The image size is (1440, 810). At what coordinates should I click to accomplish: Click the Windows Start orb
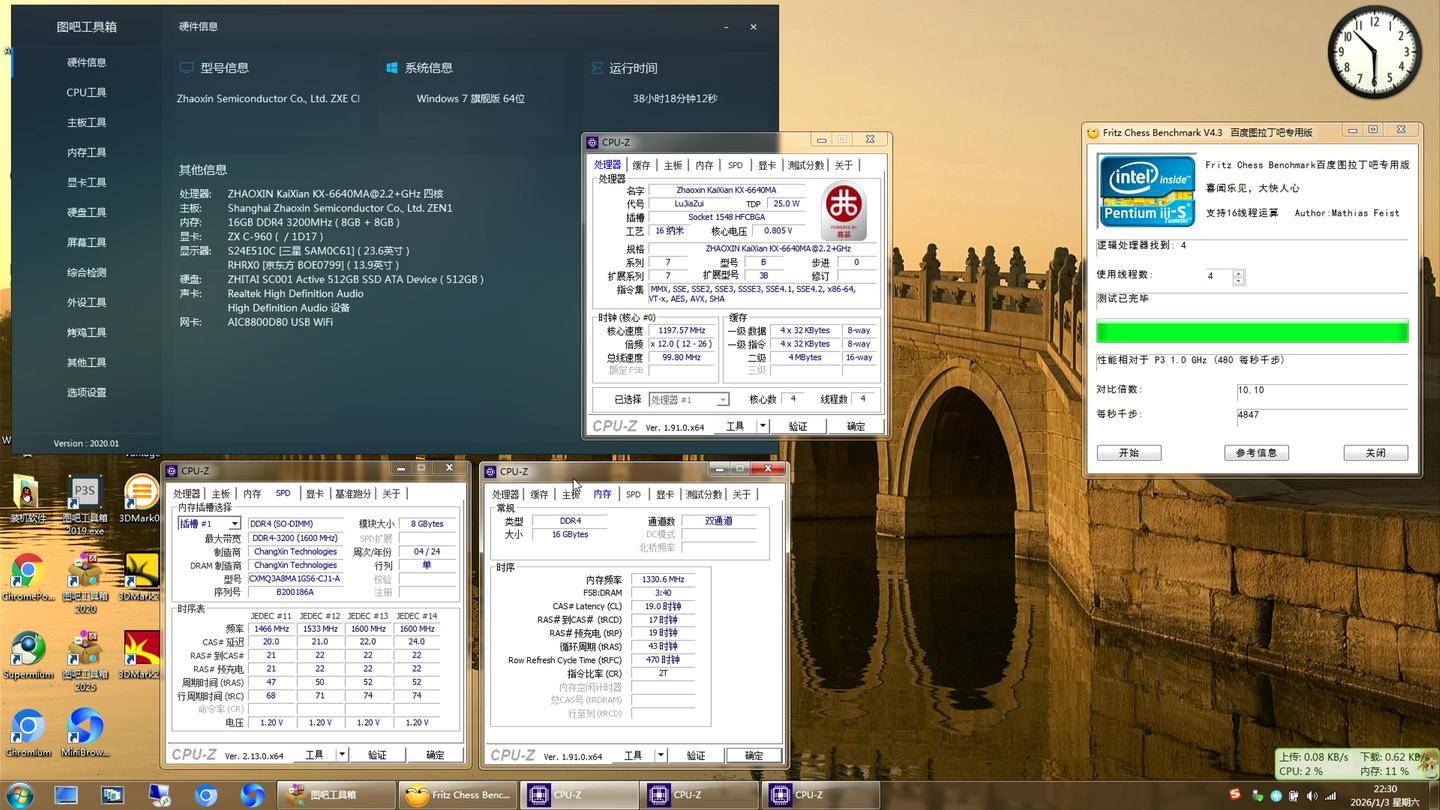pos(19,795)
